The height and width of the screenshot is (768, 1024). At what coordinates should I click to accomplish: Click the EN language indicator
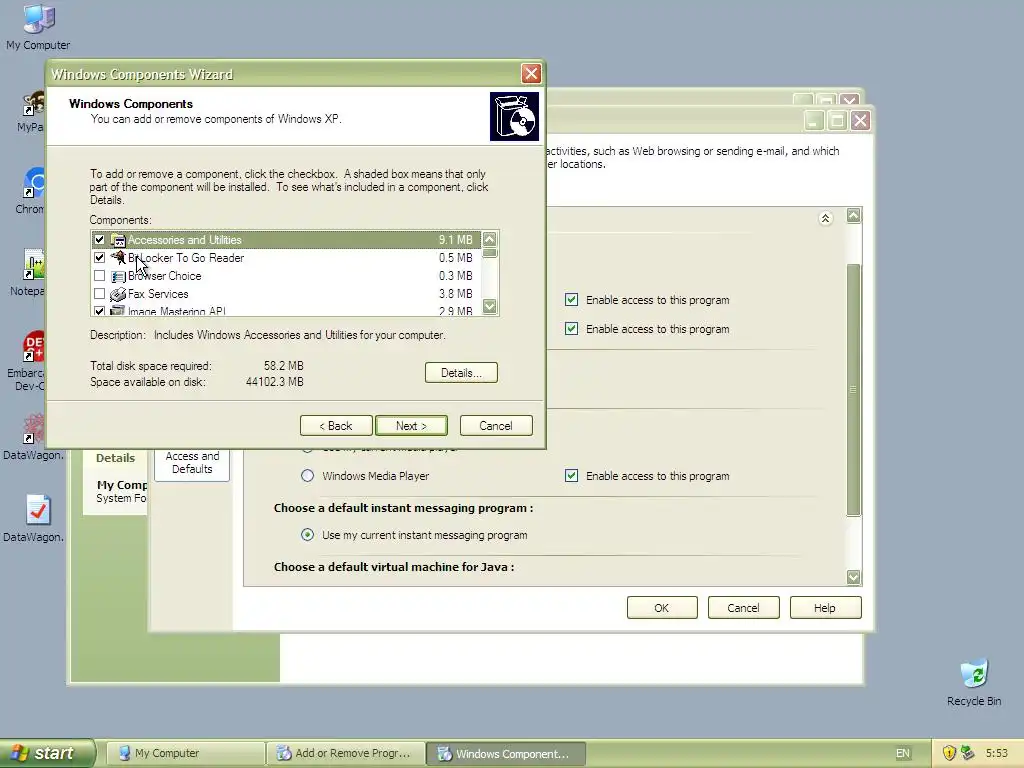[903, 753]
